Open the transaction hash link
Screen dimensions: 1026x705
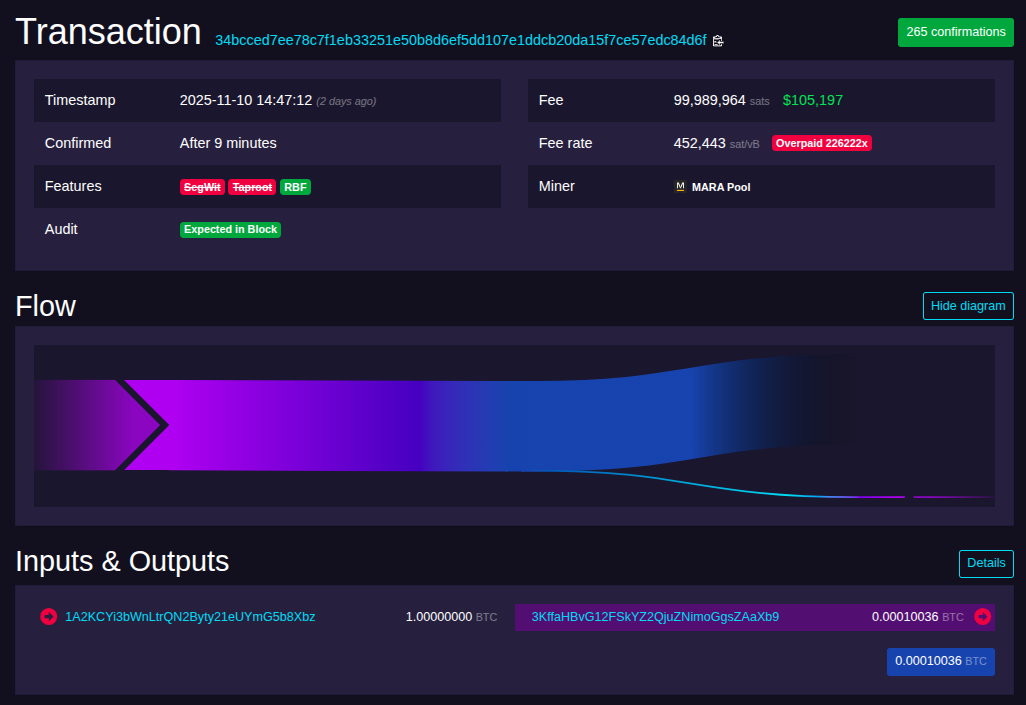click(460, 40)
